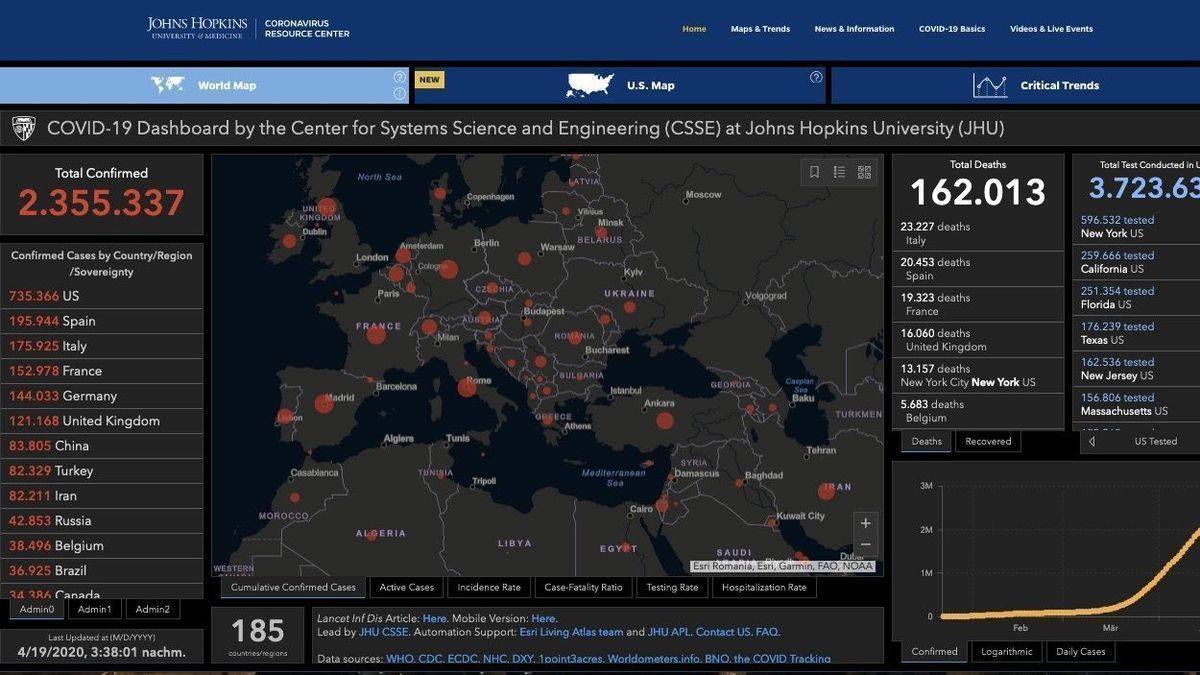The height and width of the screenshot is (675, 1200).
Task: Open News & Information menu
Action: click(854, 29)
